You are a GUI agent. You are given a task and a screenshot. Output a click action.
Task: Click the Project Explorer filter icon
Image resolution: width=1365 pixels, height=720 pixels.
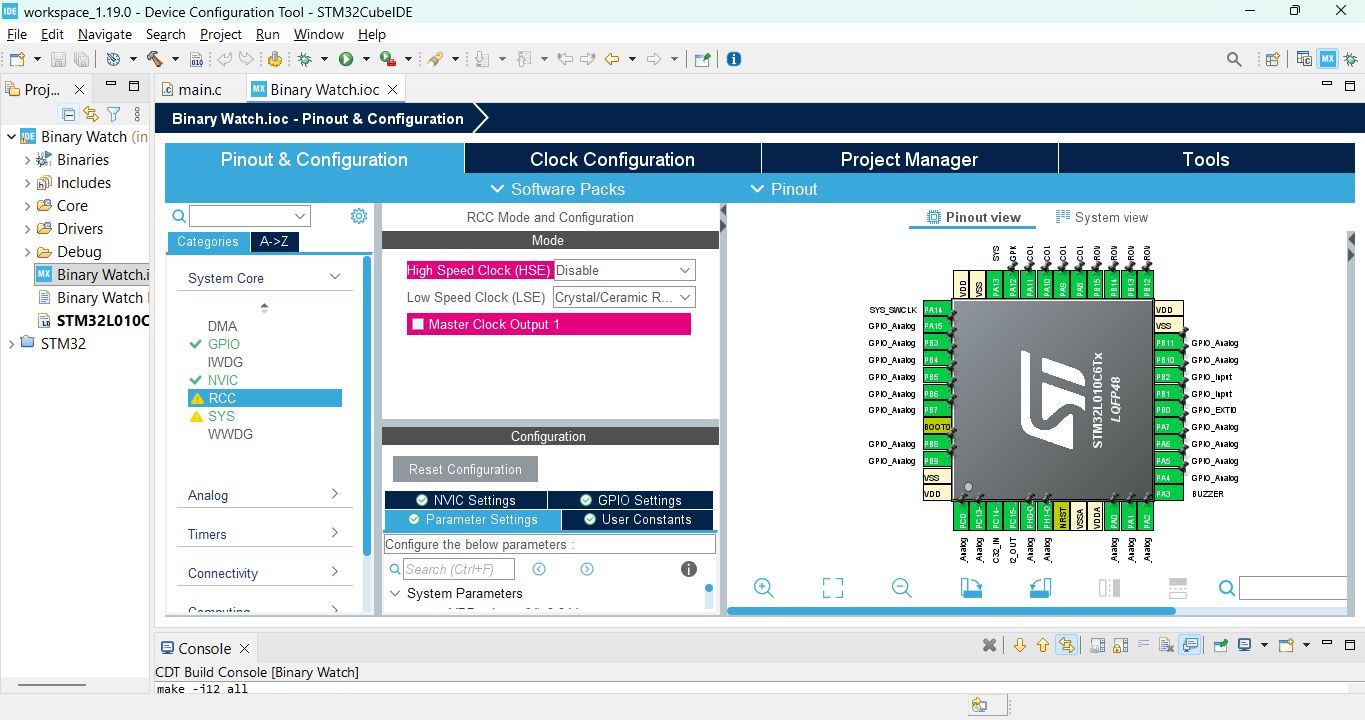(x=114, y=114)
